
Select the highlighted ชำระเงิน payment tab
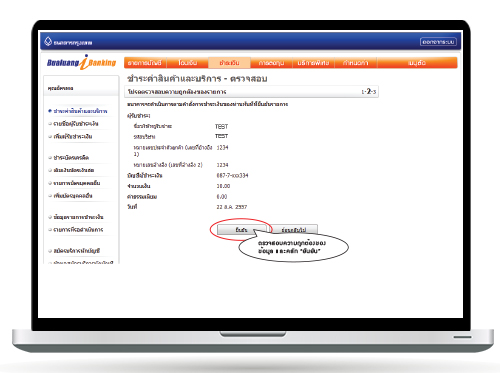click(x=229, y=63)
